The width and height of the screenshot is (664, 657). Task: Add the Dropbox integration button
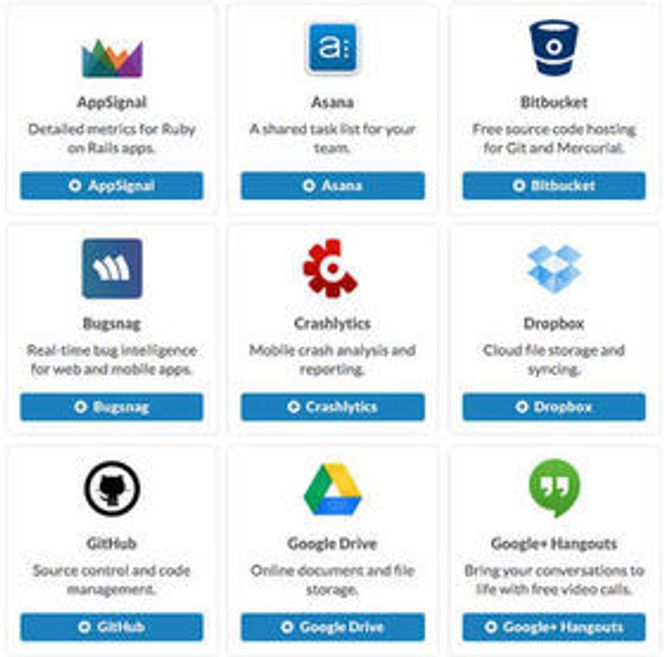pos(554,407)
